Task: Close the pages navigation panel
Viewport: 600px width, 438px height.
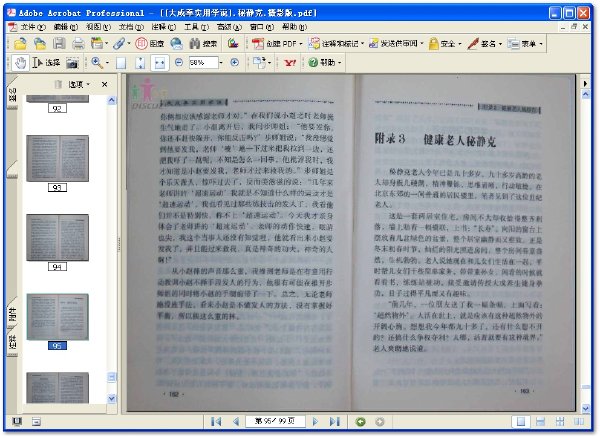Action: point(104,84)
